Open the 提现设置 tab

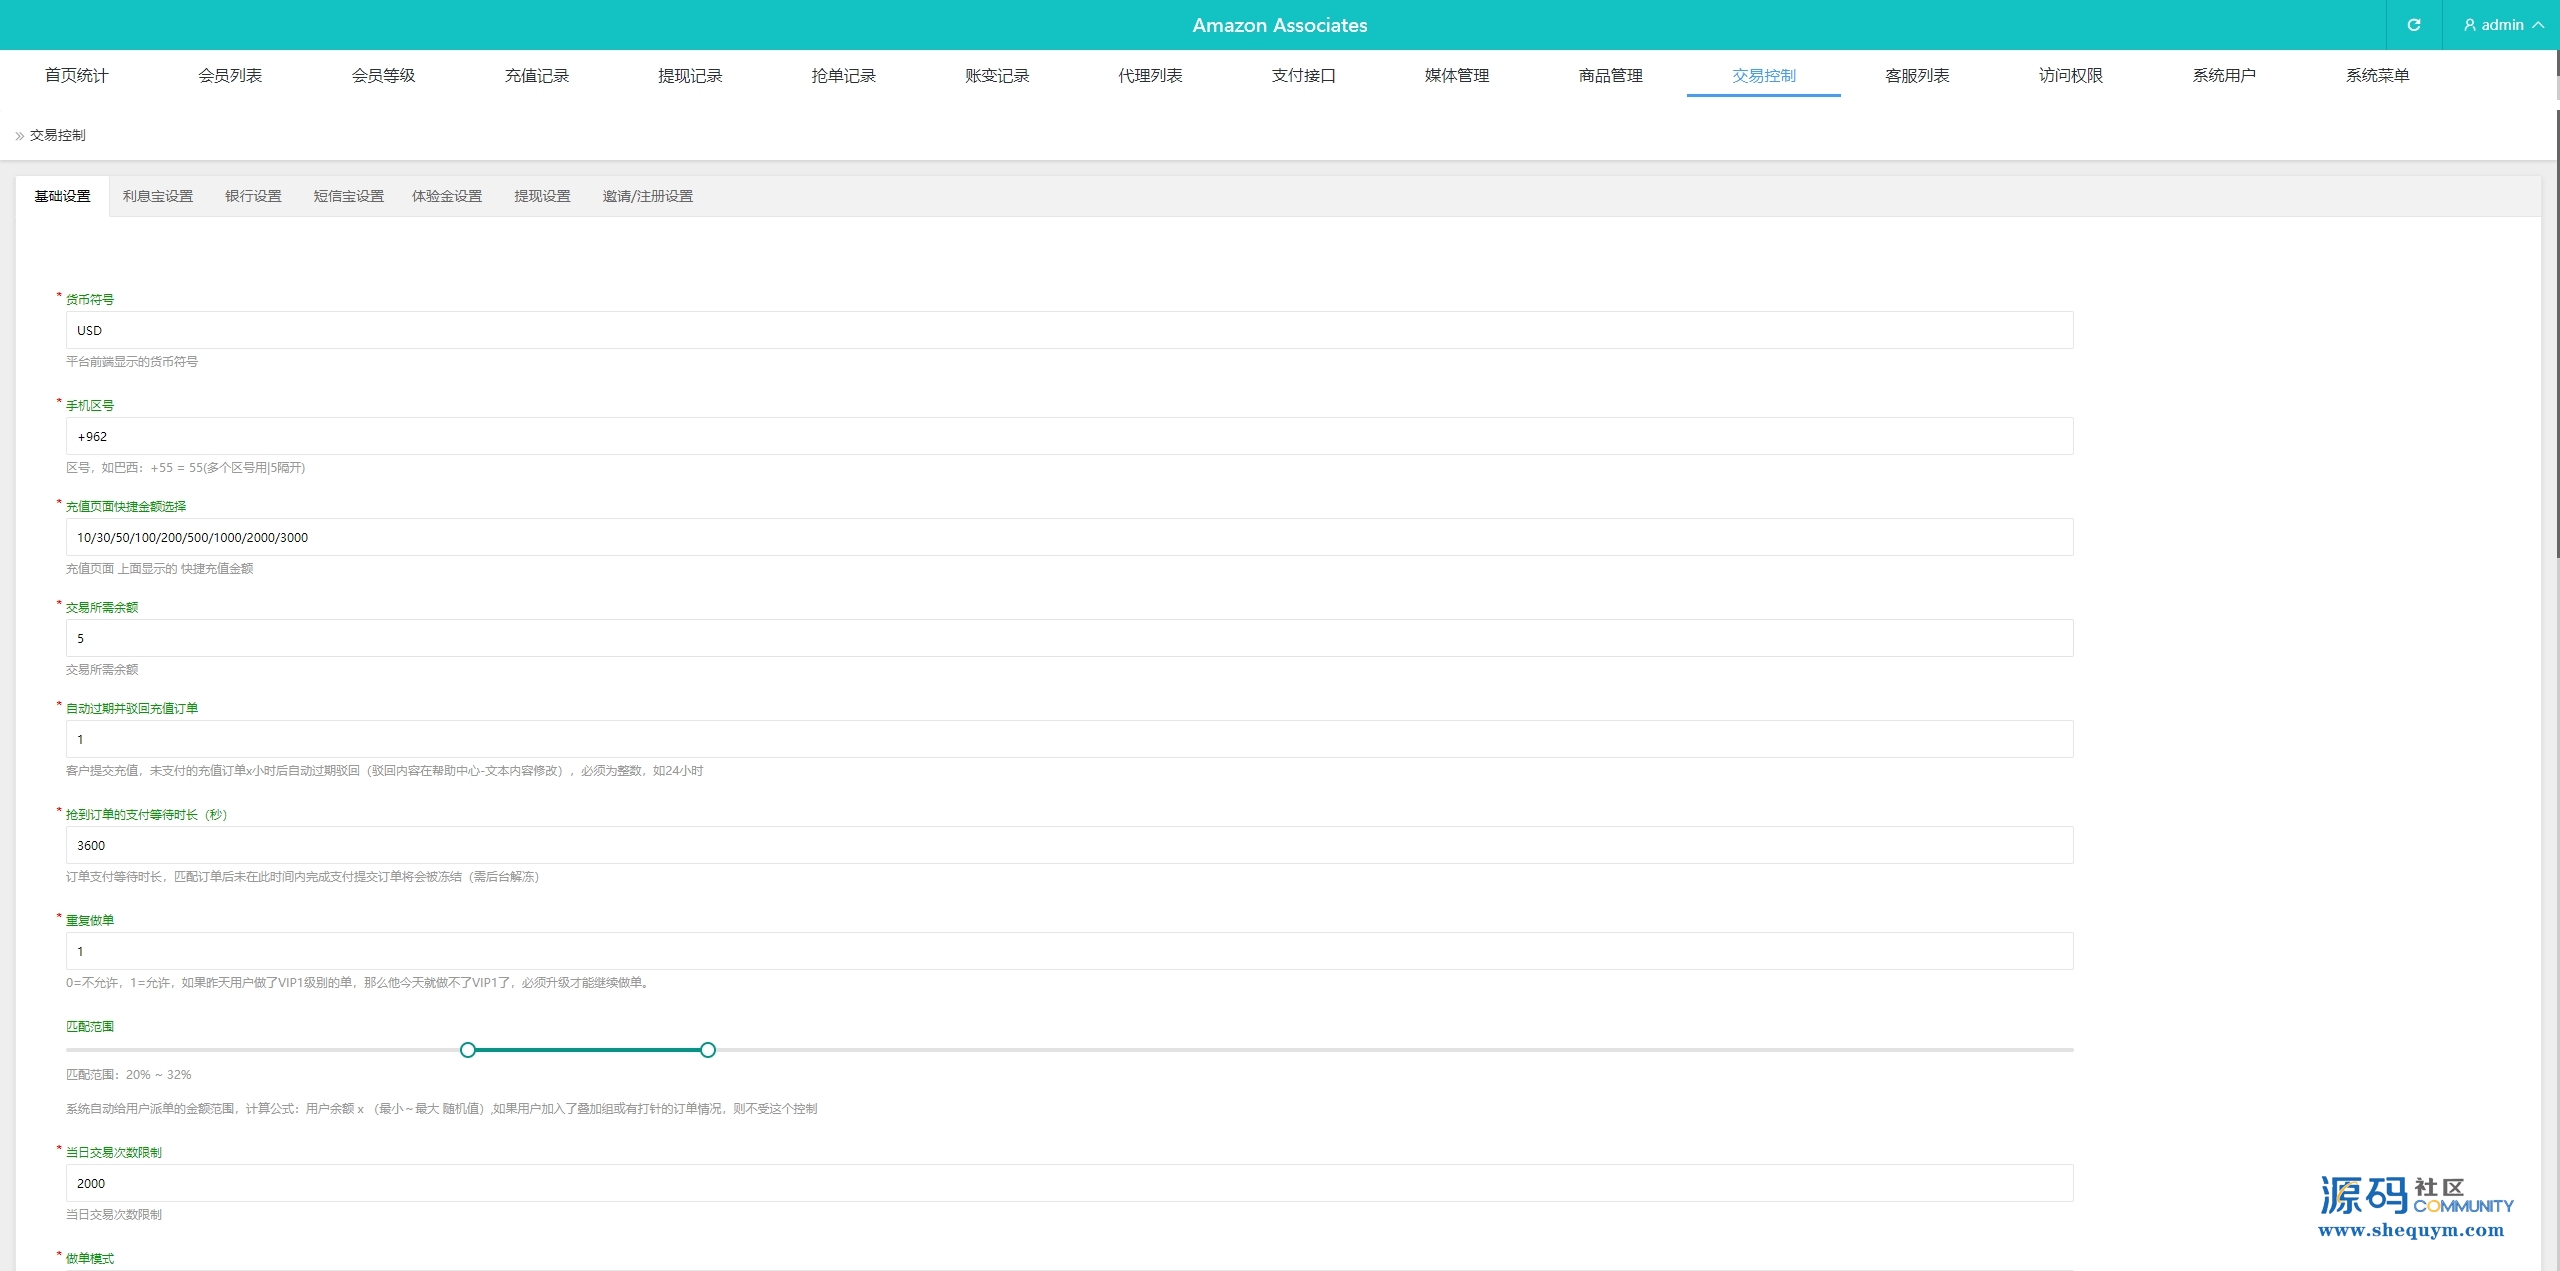click(x=542, y=197)
